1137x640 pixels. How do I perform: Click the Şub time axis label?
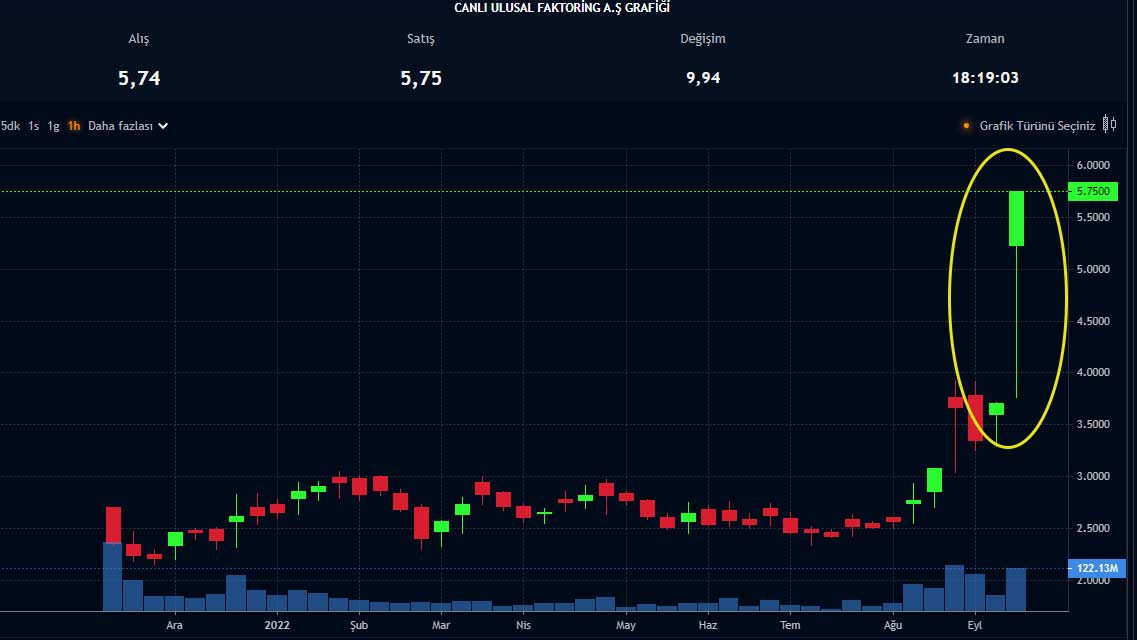tap(359, 625)
